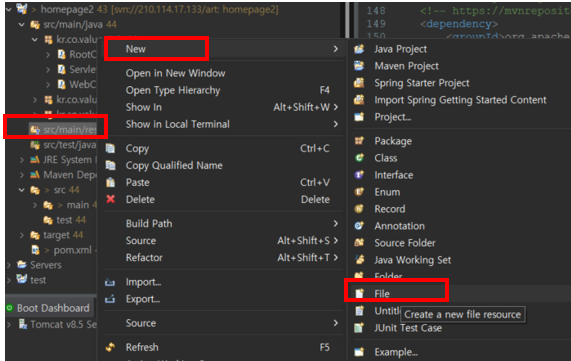The image size is (571, 361).
Task: Select pom.xml in the tree
Action: point(72,250)
